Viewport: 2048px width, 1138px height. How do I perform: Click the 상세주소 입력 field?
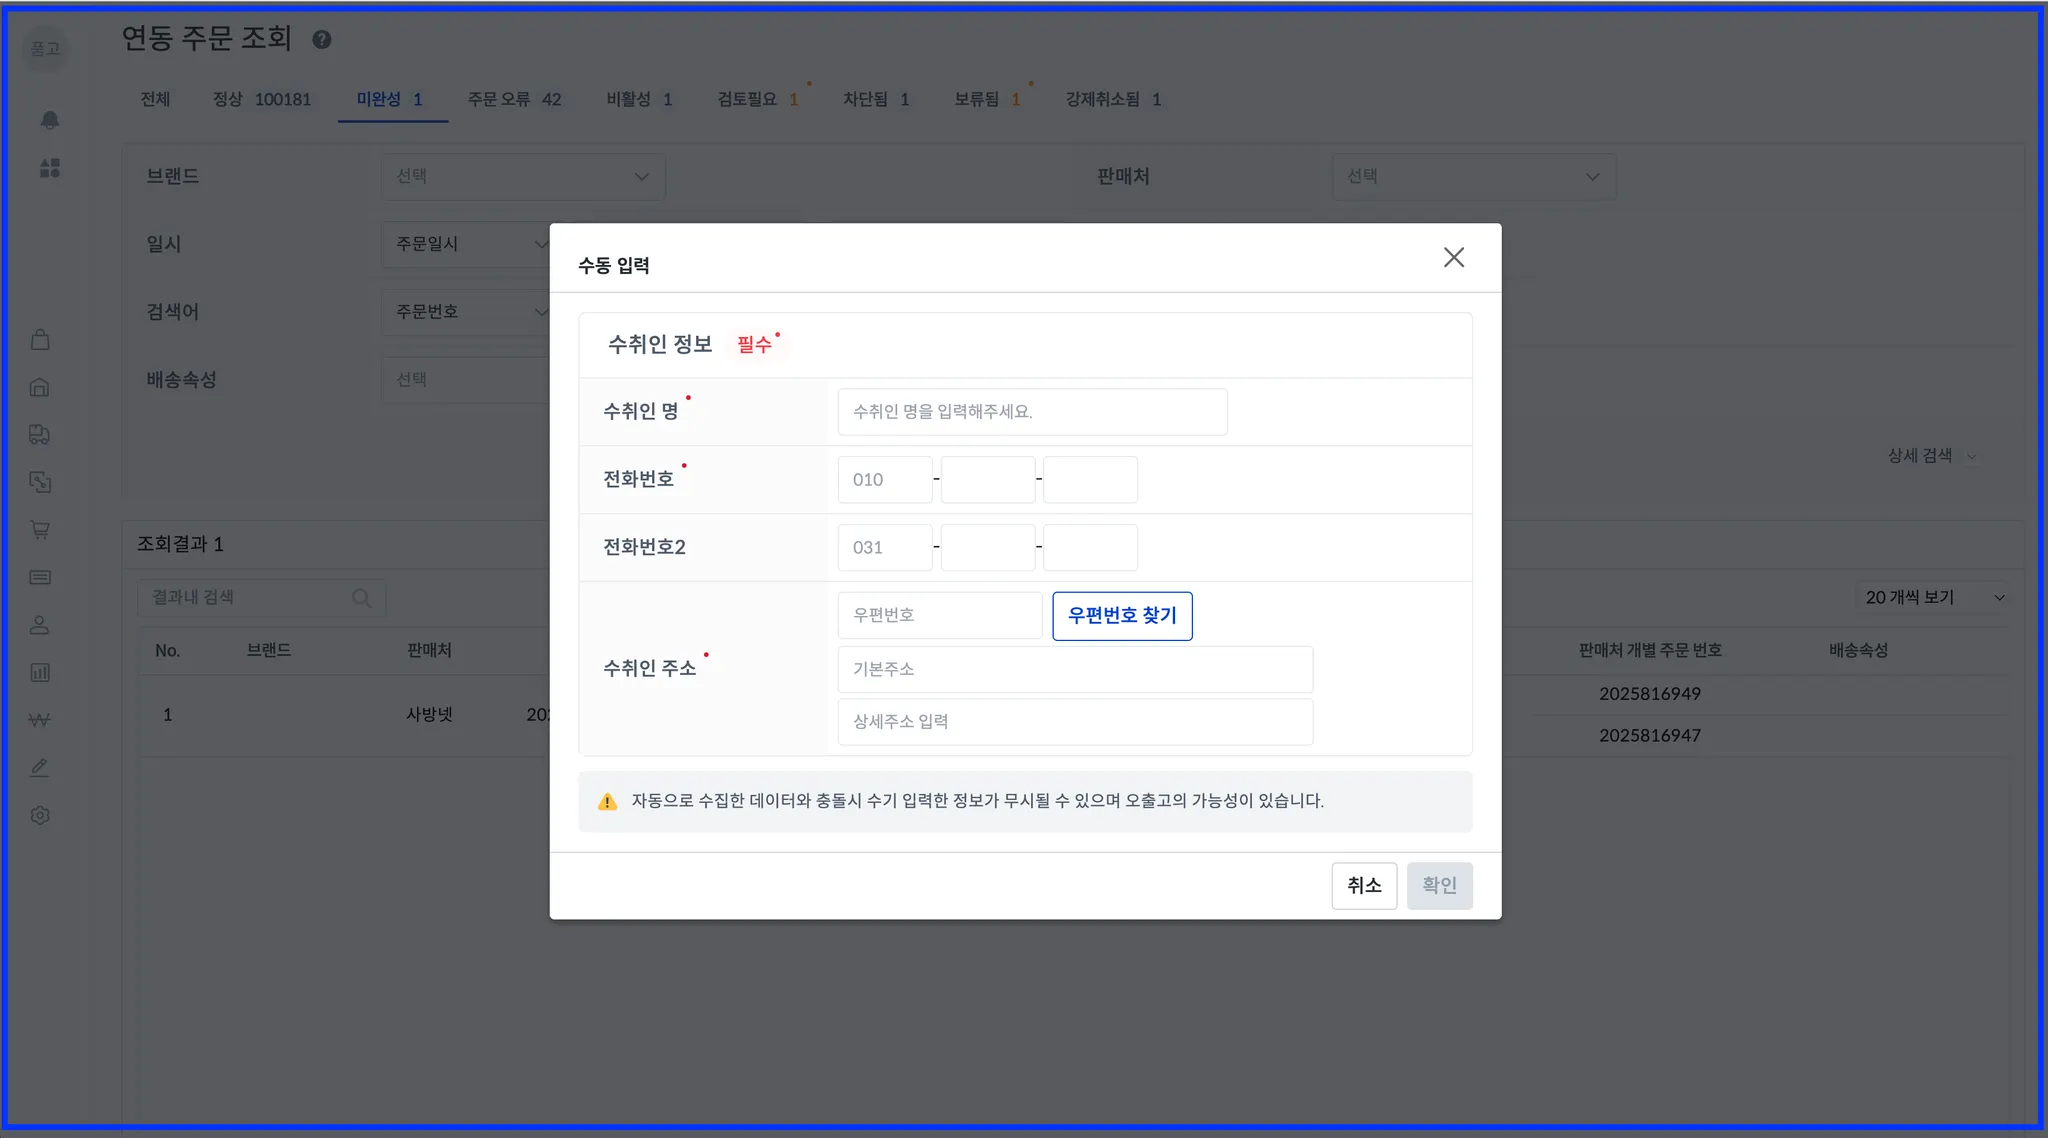click(x=1075, y=722)
